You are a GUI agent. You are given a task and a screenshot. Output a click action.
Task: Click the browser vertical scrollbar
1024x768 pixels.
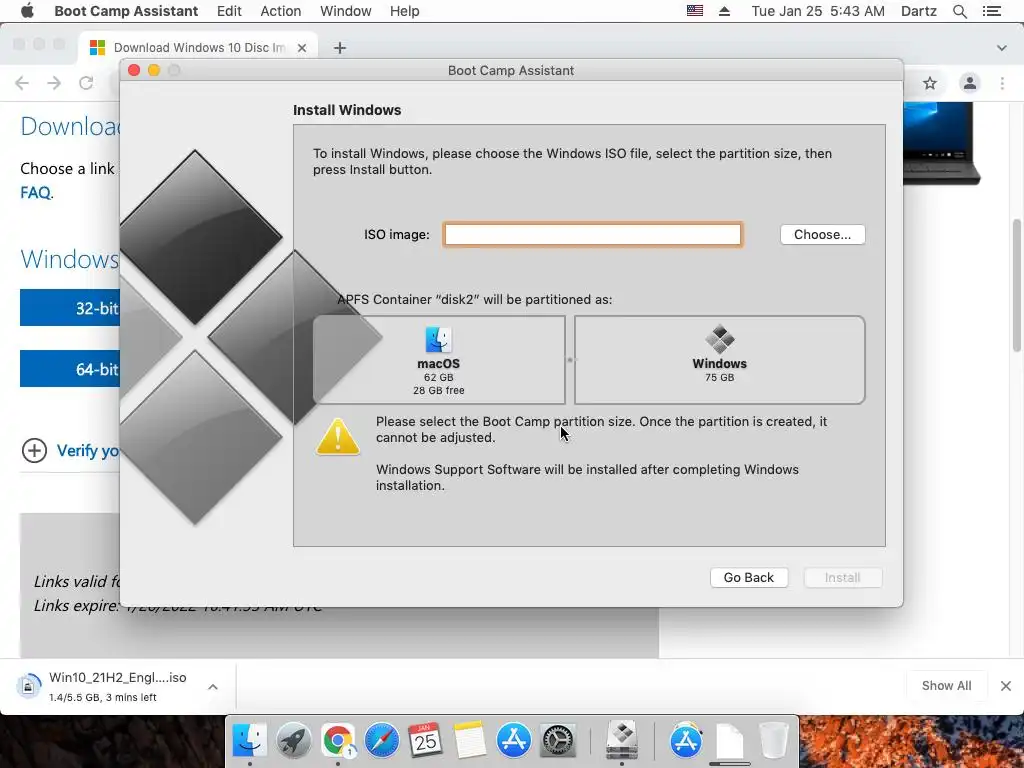coord(1017,286)
